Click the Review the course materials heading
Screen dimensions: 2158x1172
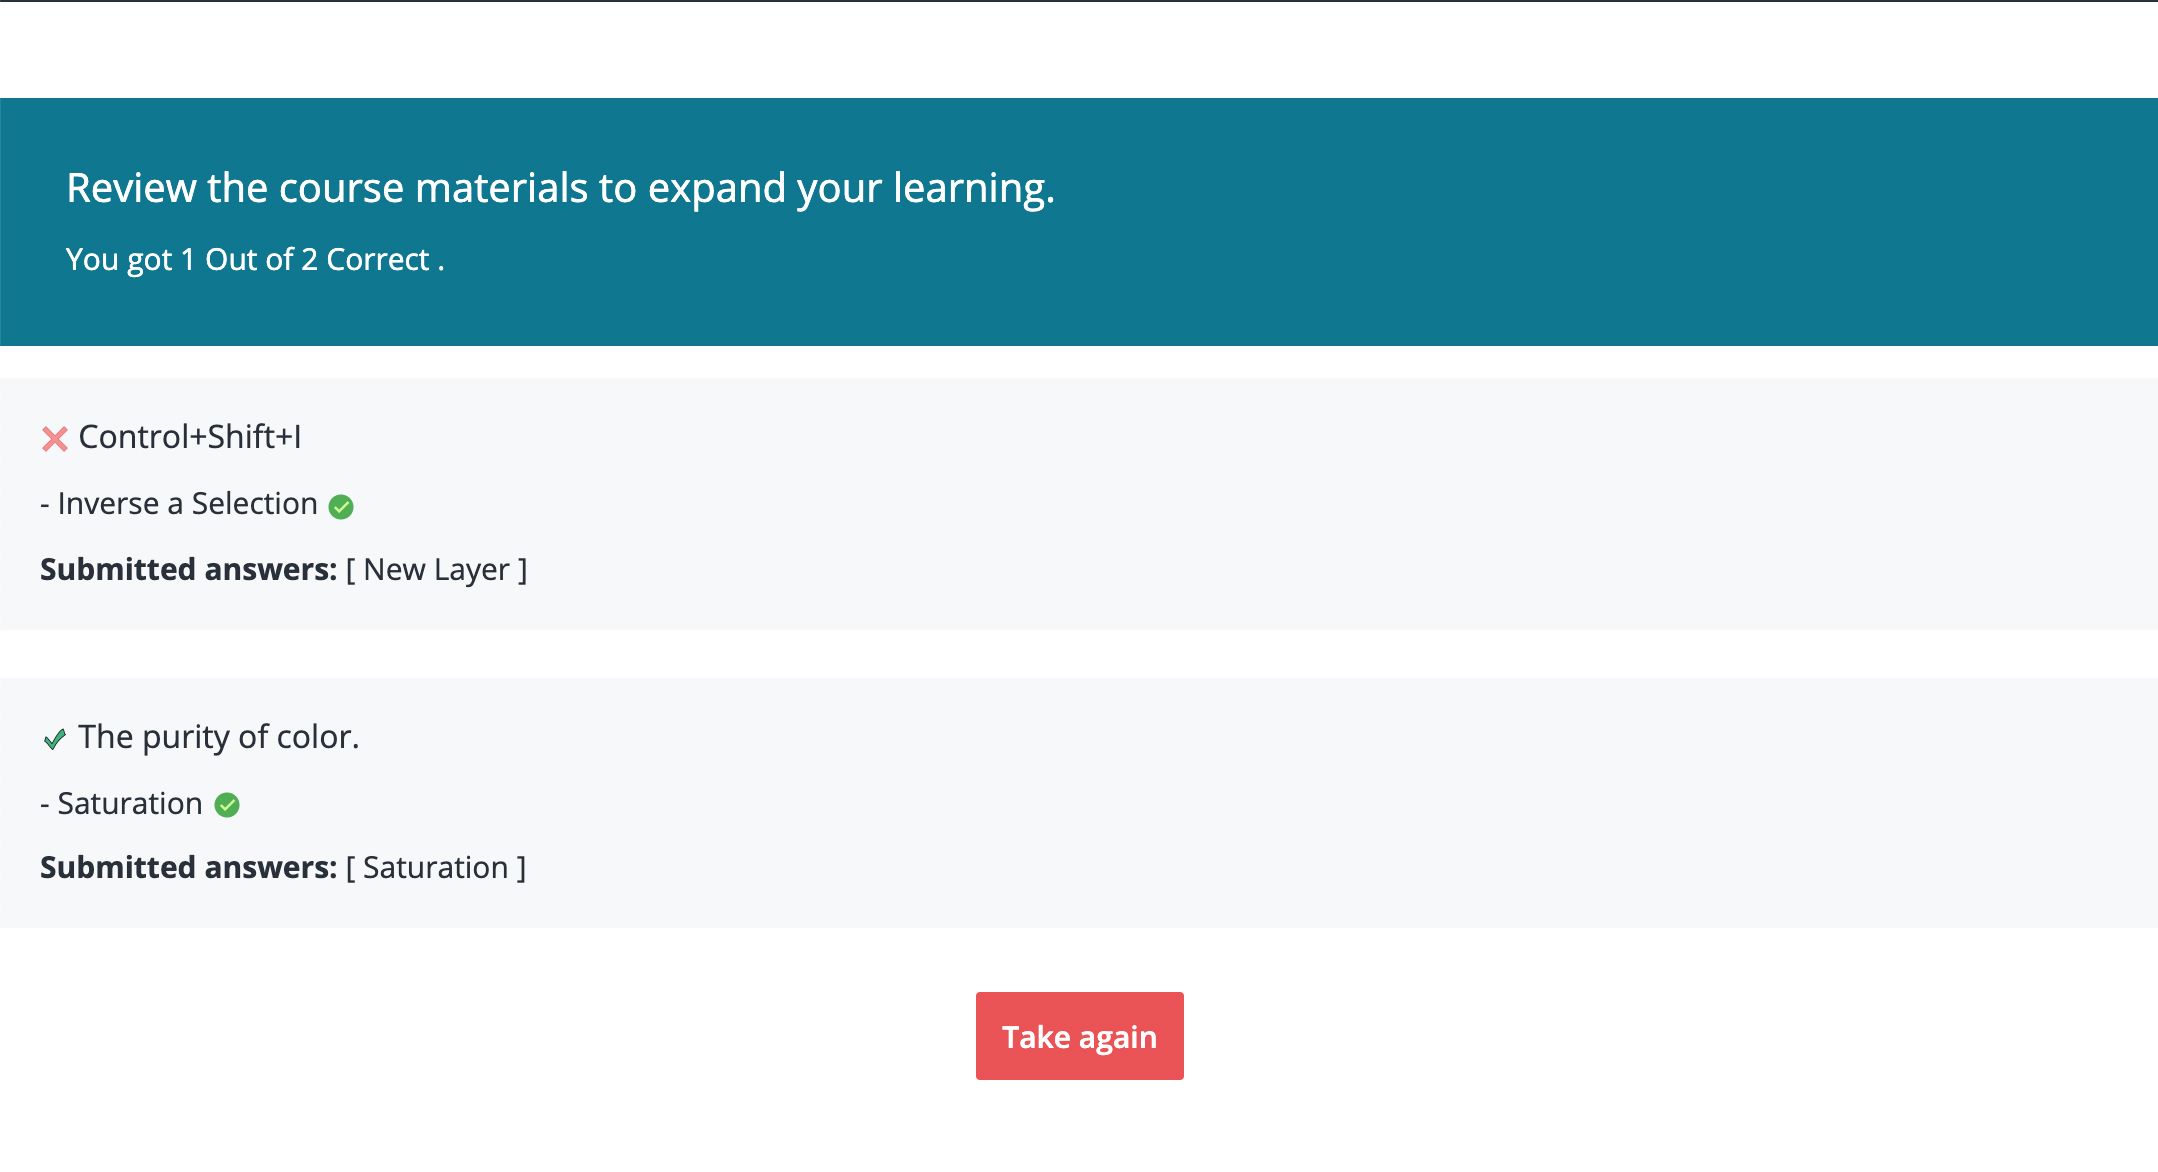(x=560, y=188)
